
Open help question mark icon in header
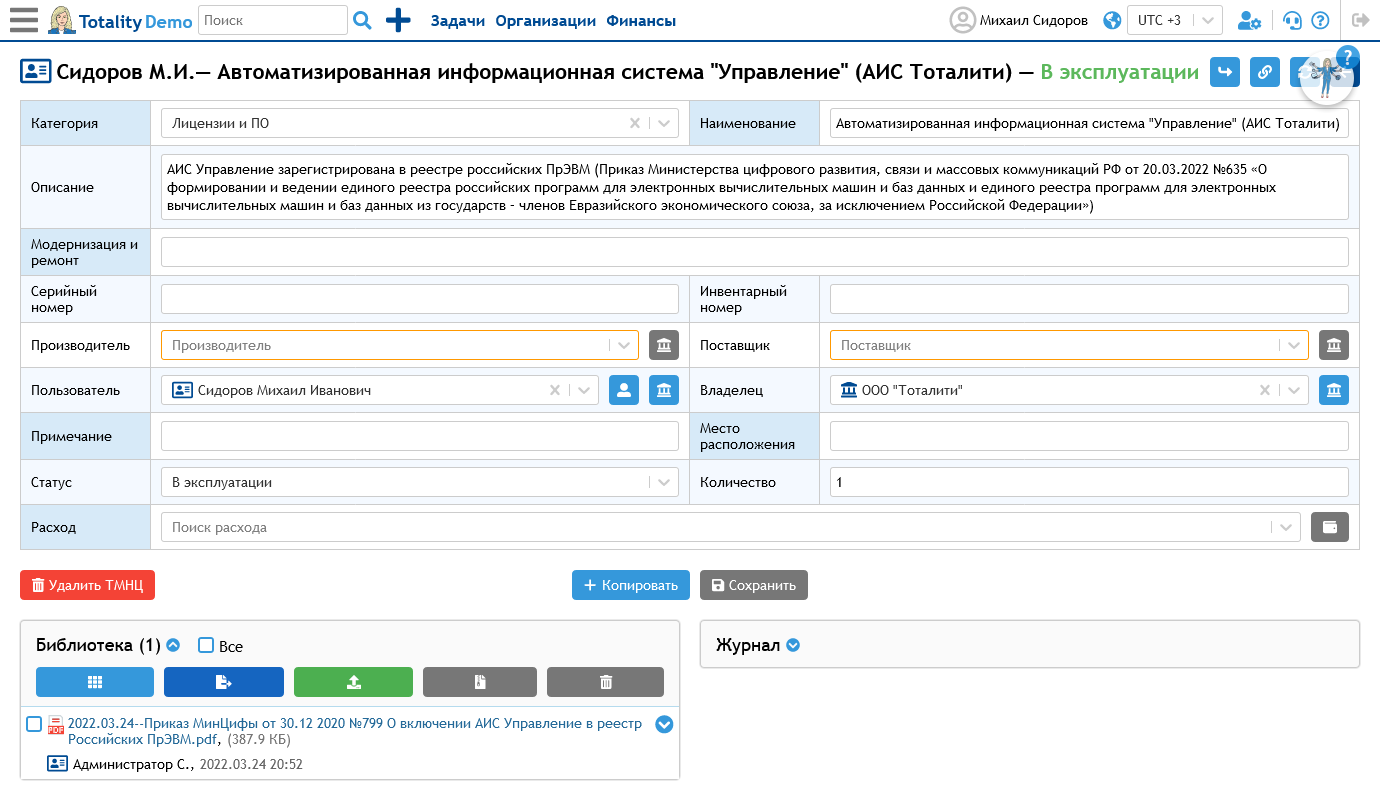coord(1320,20)
